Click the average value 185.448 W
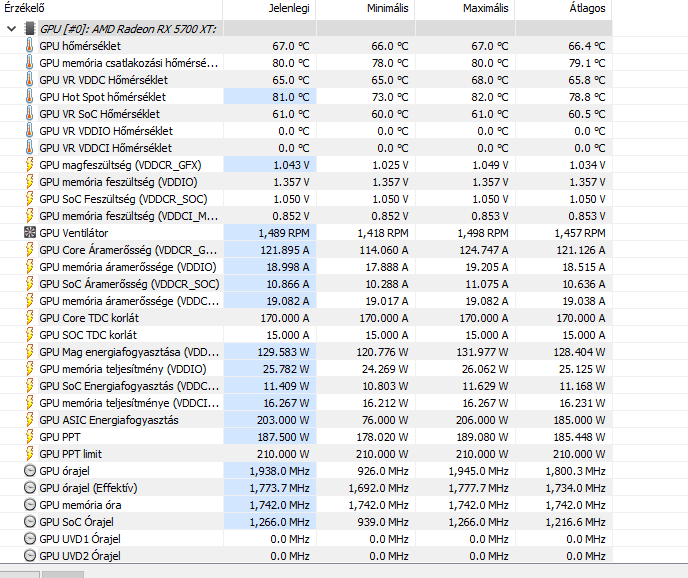Viewport: 688px width, 578px height. point(579,437)
